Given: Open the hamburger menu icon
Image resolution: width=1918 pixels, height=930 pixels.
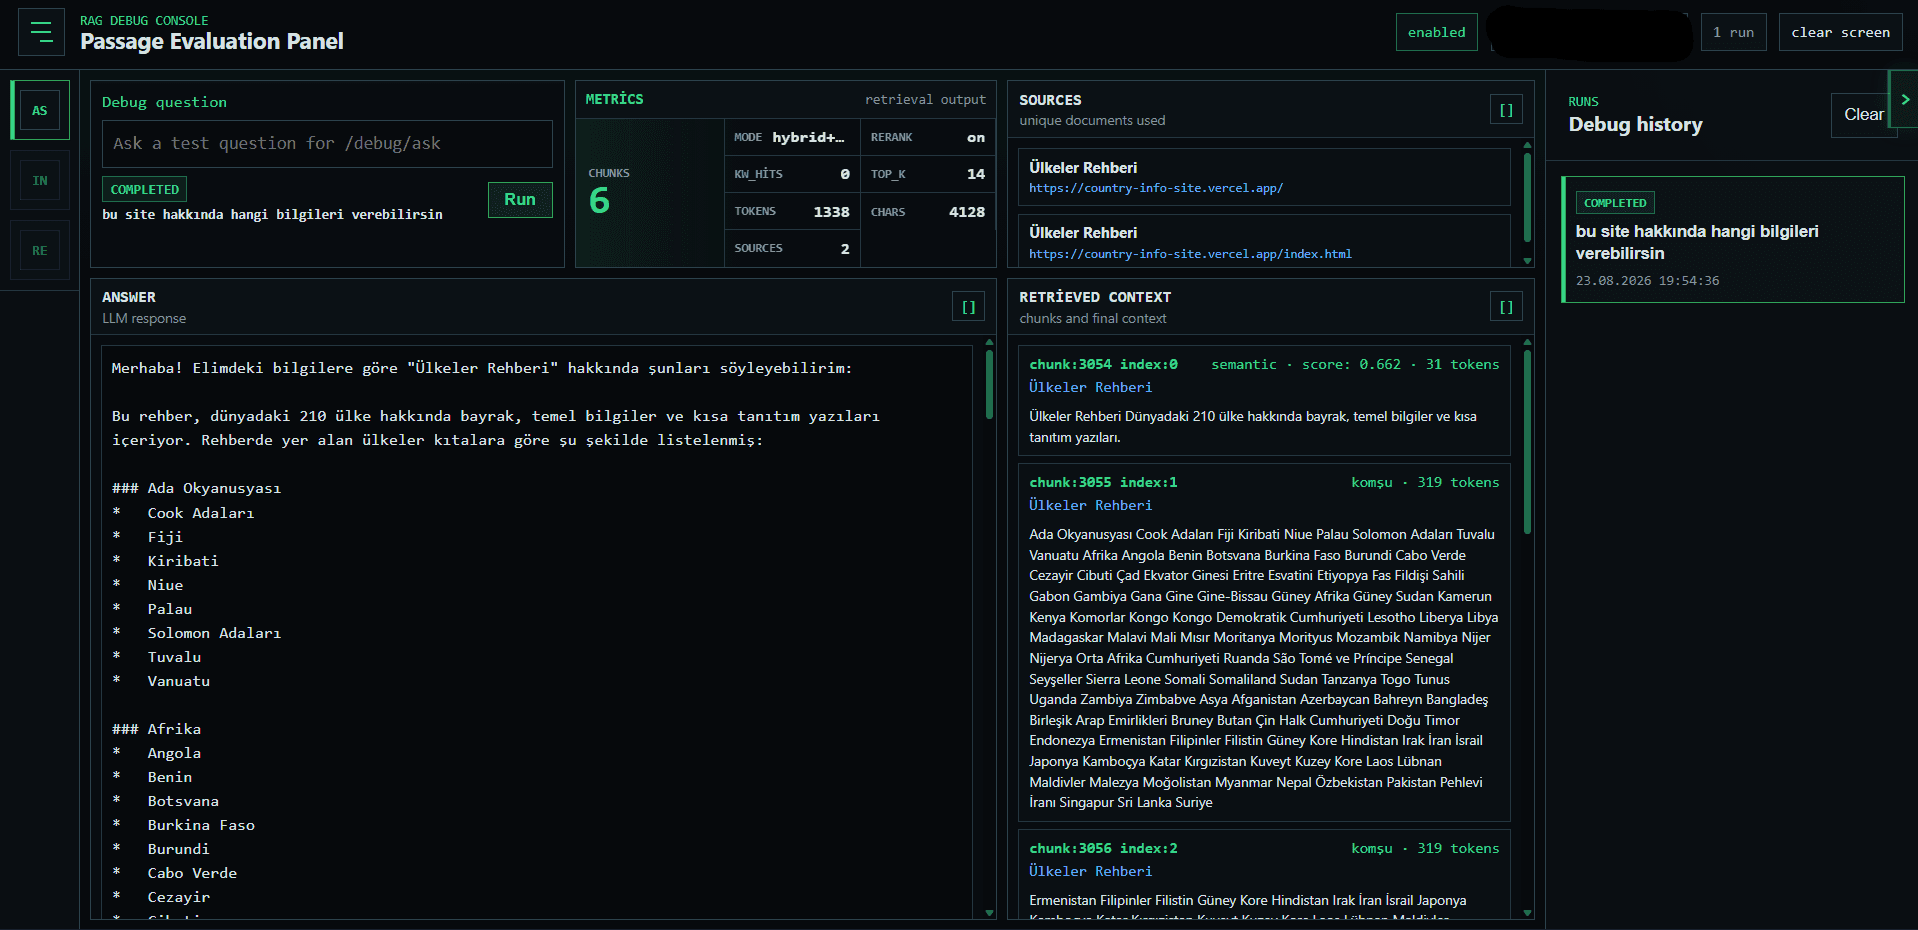Looking at the screenshot, I should tap(41, 32).
